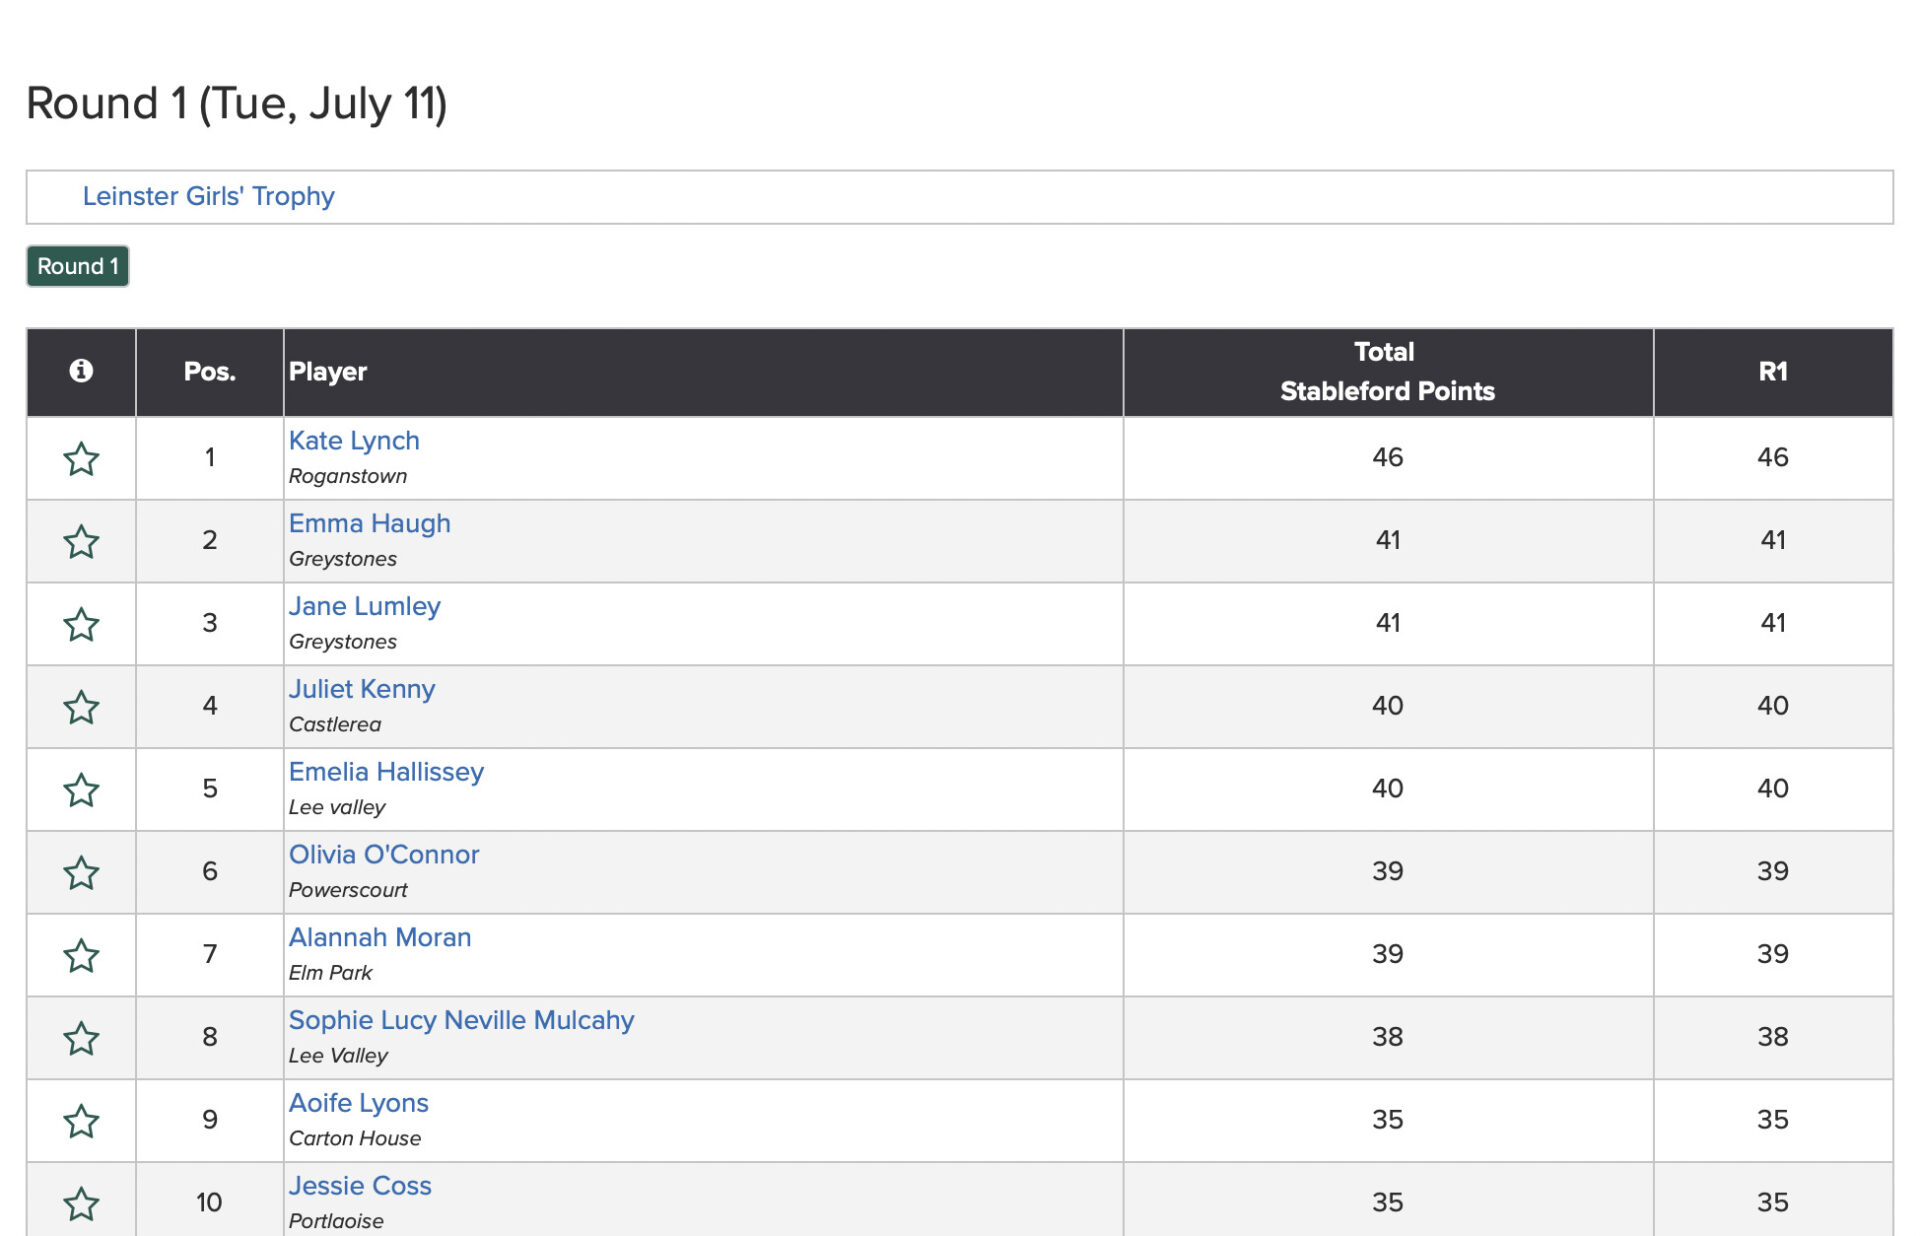Open Juliet Kenny's profile link

pyautogui.click(x=361, y=689)
